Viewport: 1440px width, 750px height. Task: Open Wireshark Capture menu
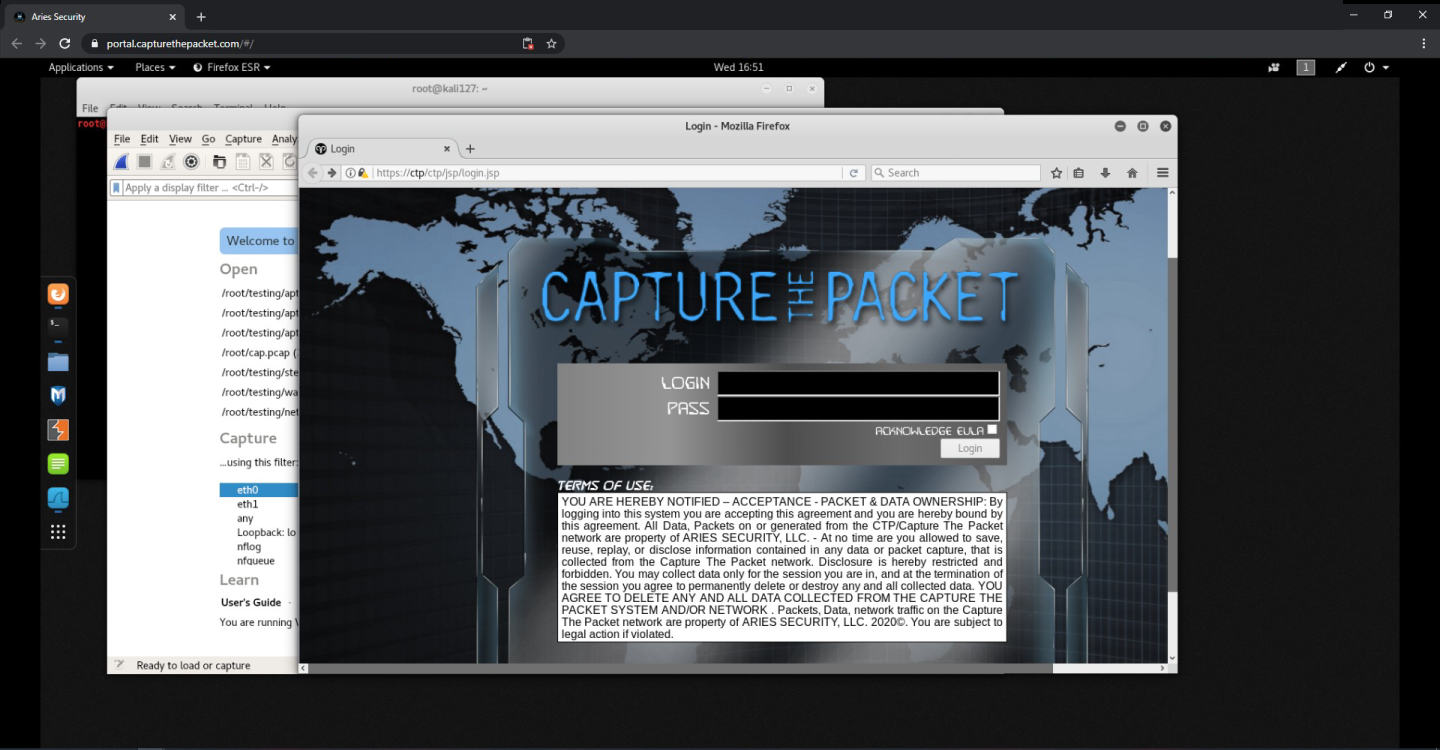click(x=243, y=139)
